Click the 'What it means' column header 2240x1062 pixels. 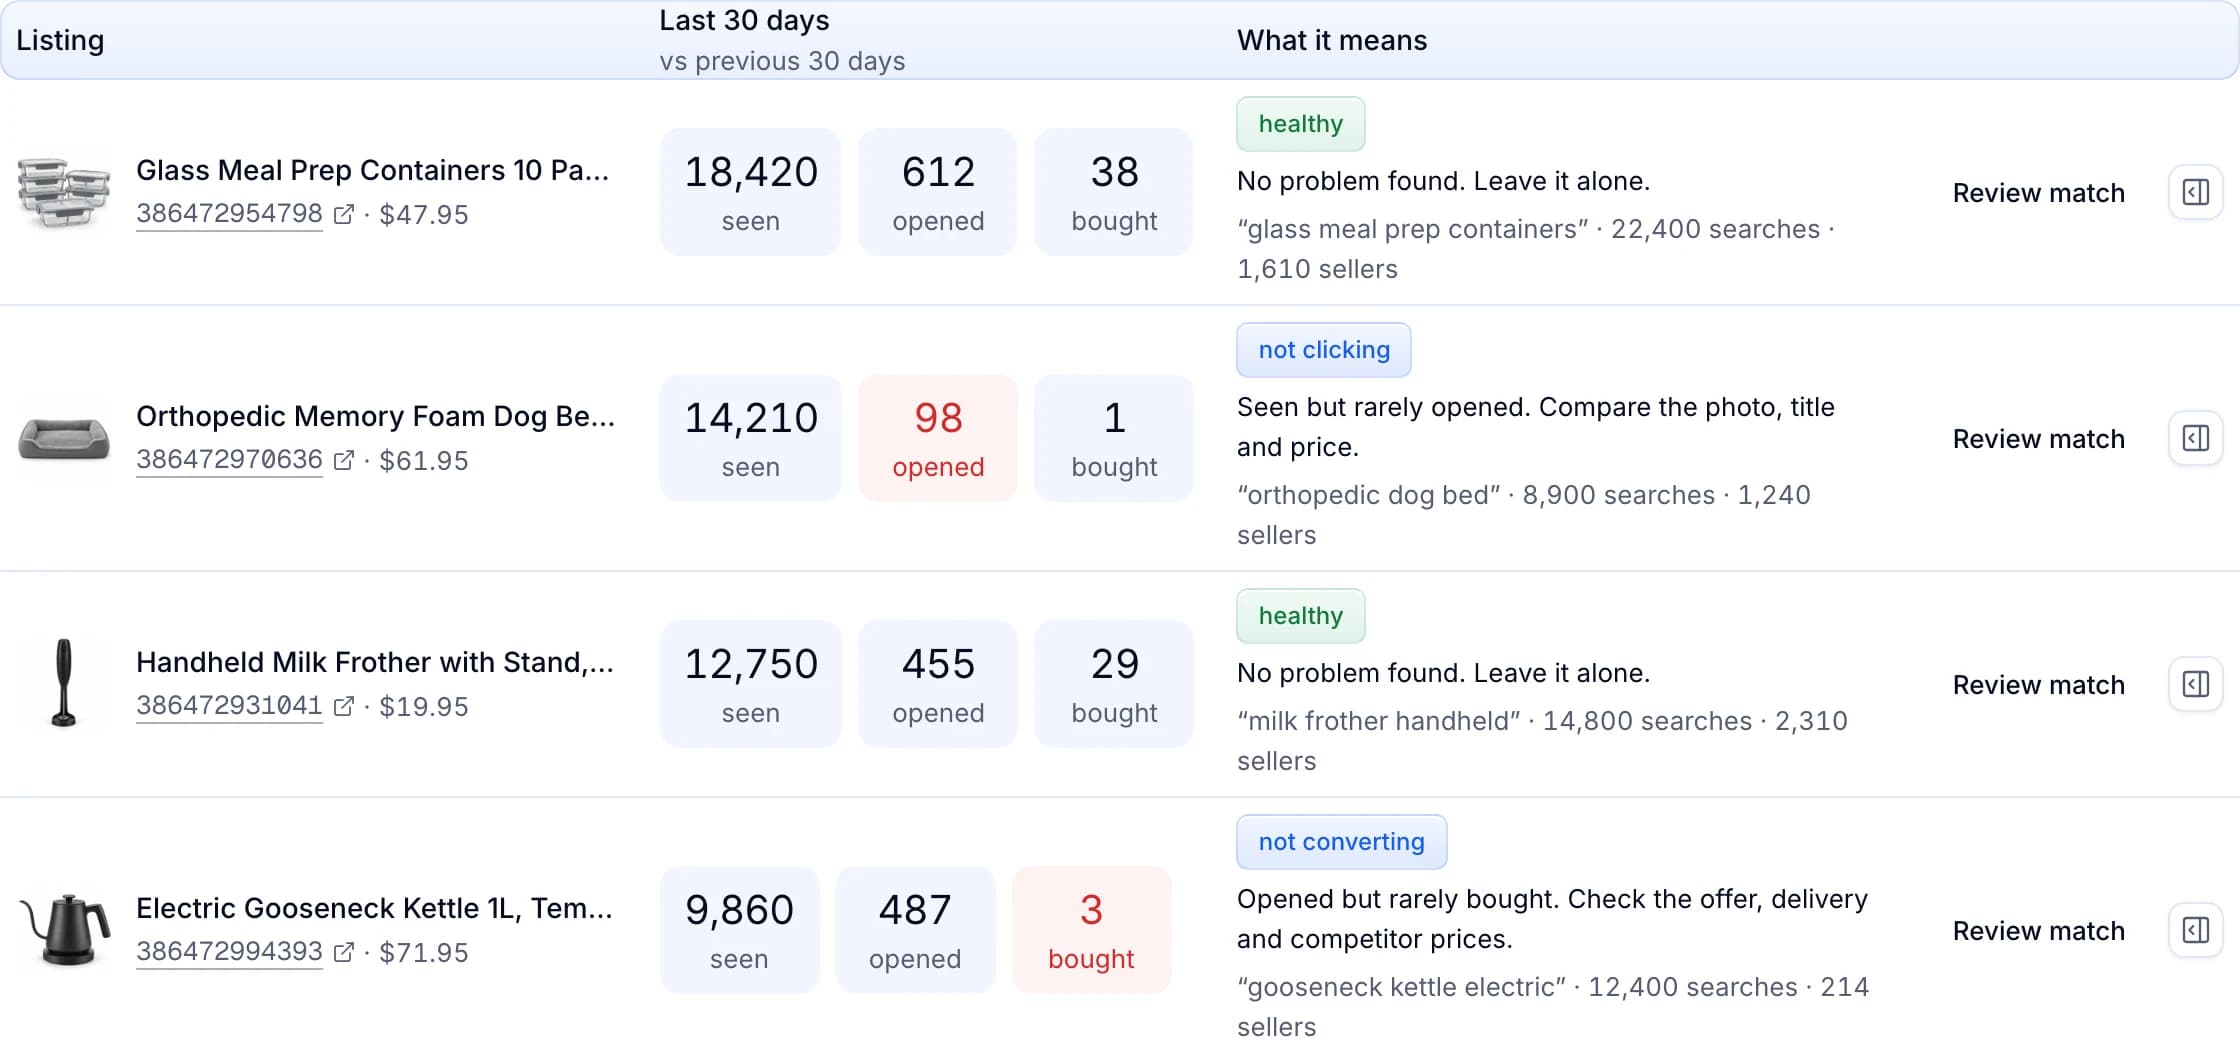pyautogui.click(x=1332, y=40)
